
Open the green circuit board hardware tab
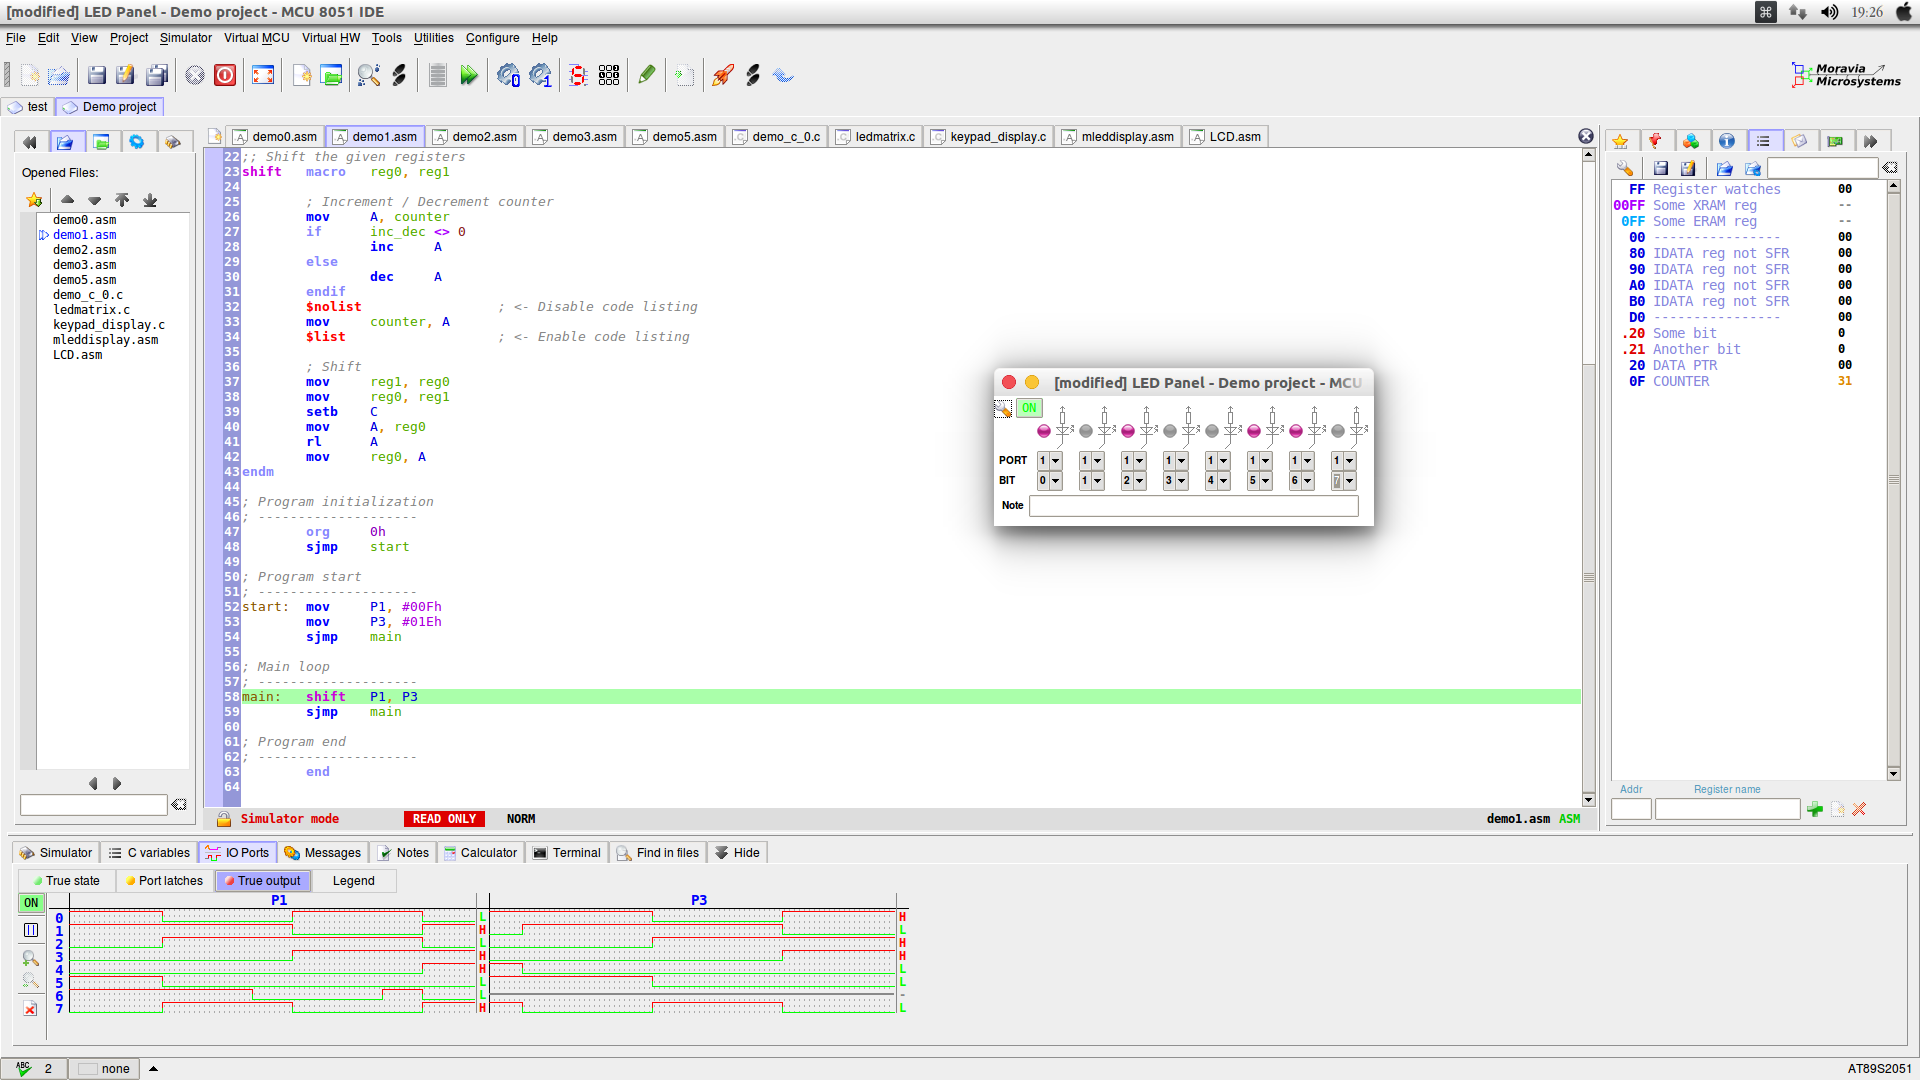pos(1835,141)
